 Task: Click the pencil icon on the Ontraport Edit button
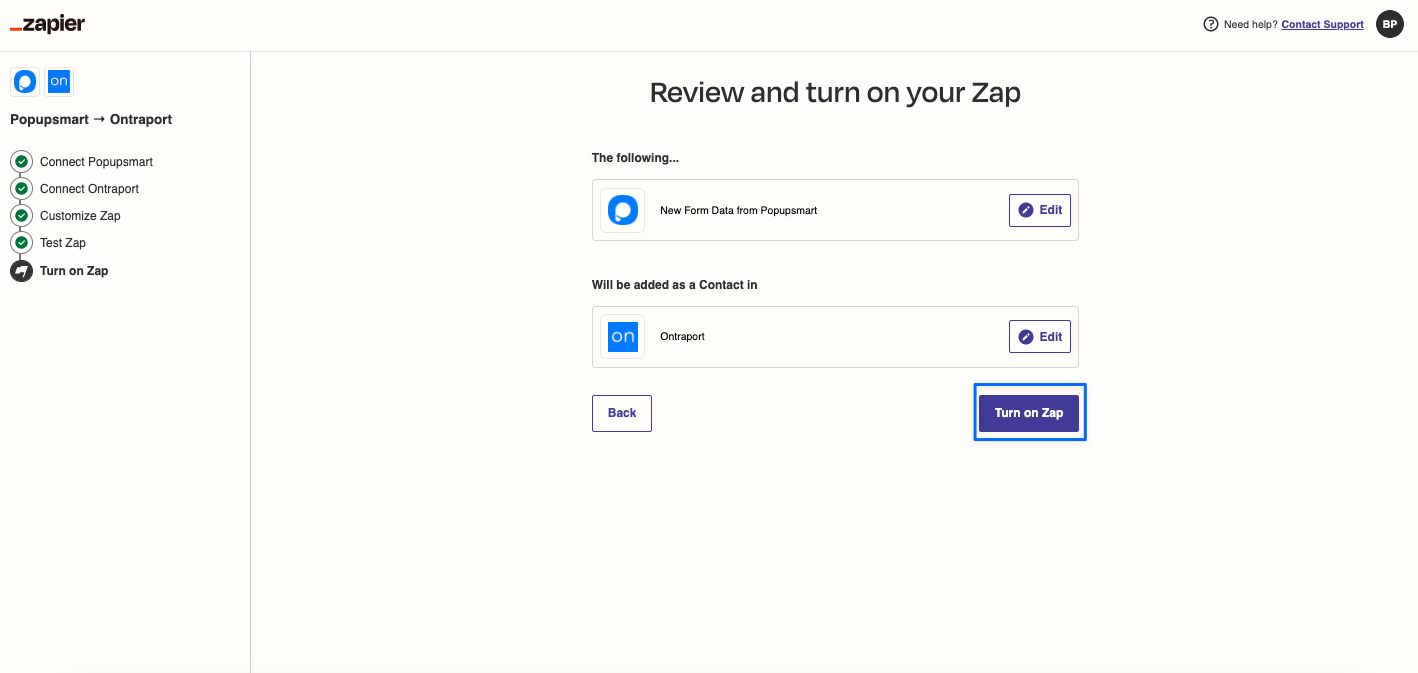point(1025,336)
